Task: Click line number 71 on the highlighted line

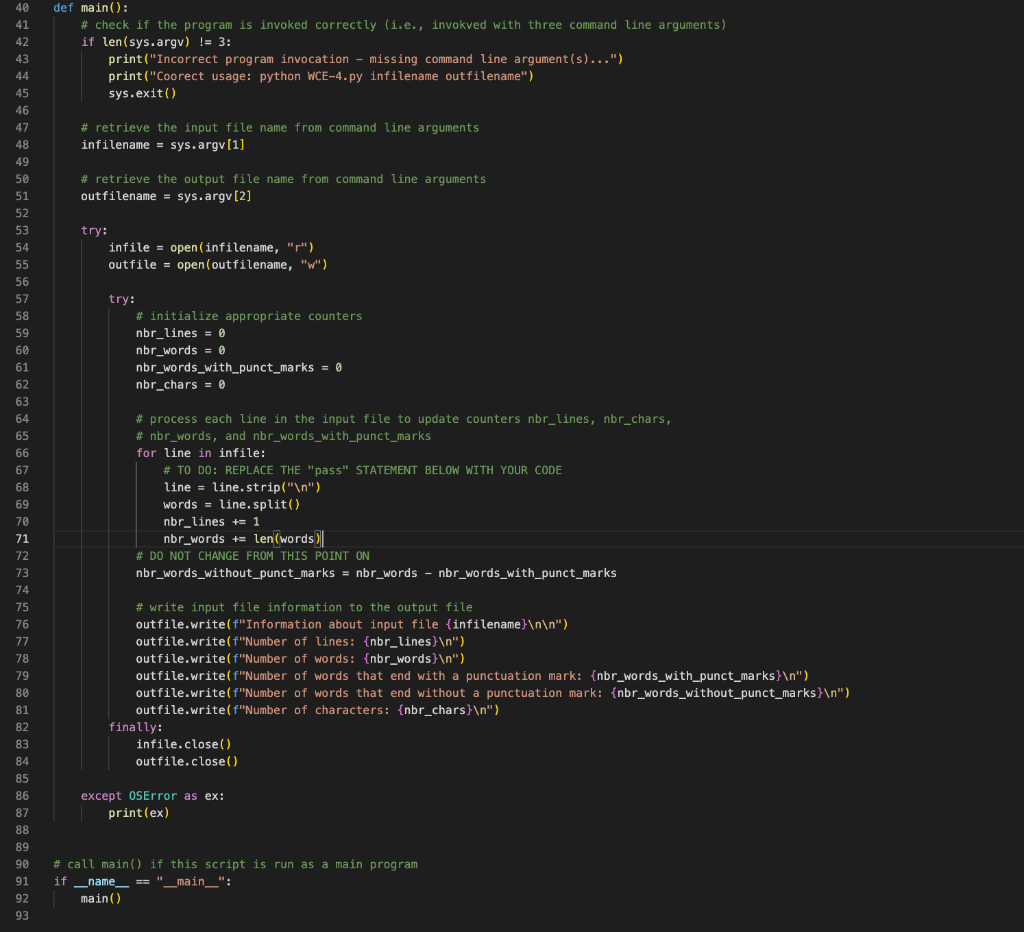Action: [23, 538]
